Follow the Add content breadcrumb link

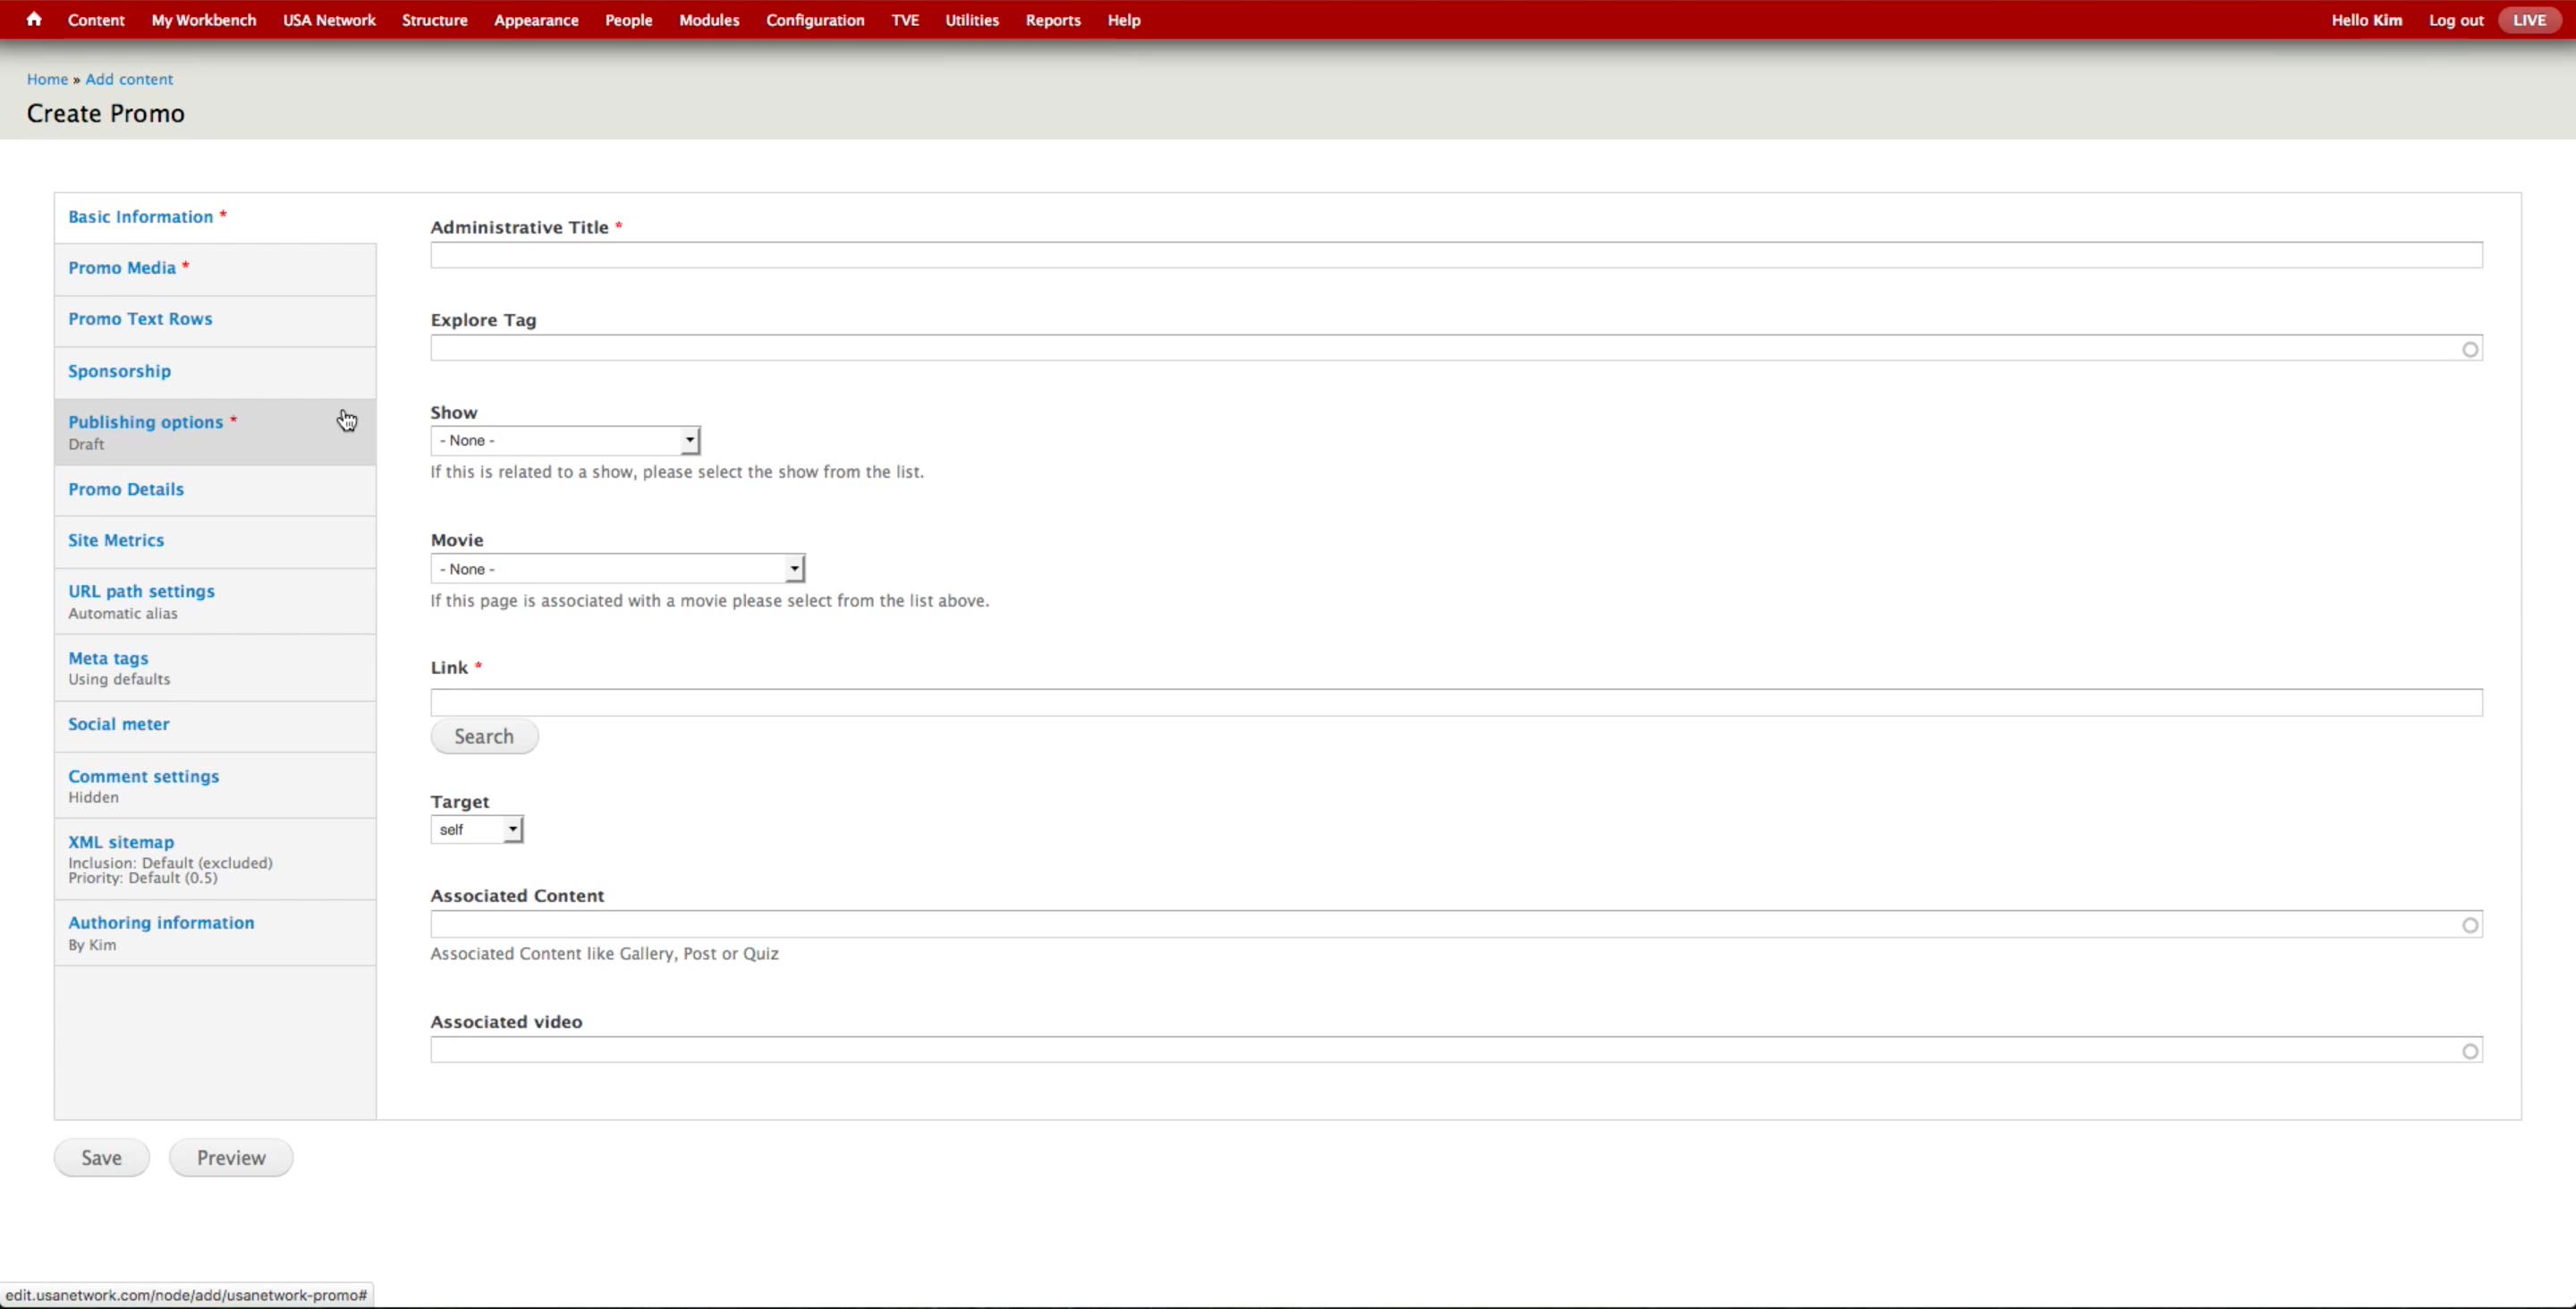[x=129, y=79]
